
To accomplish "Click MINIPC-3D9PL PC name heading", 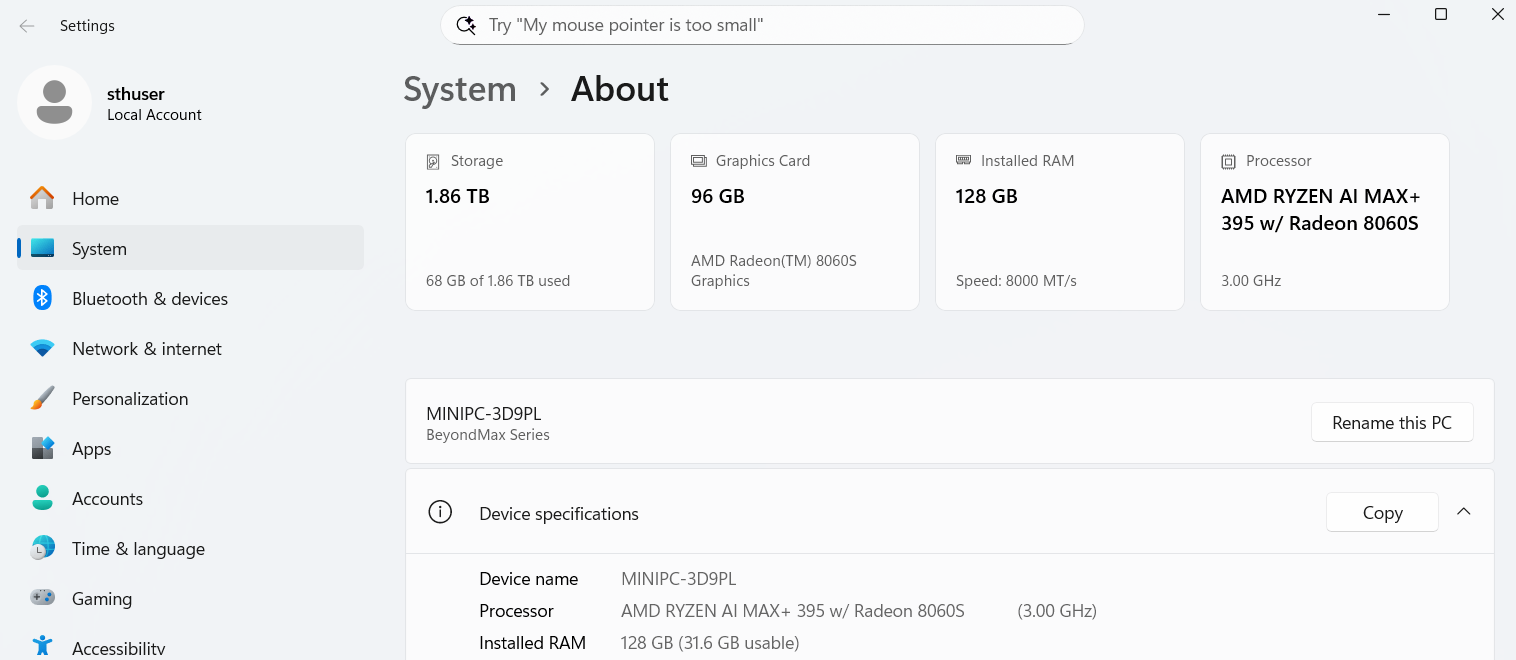I will [484, 414].
